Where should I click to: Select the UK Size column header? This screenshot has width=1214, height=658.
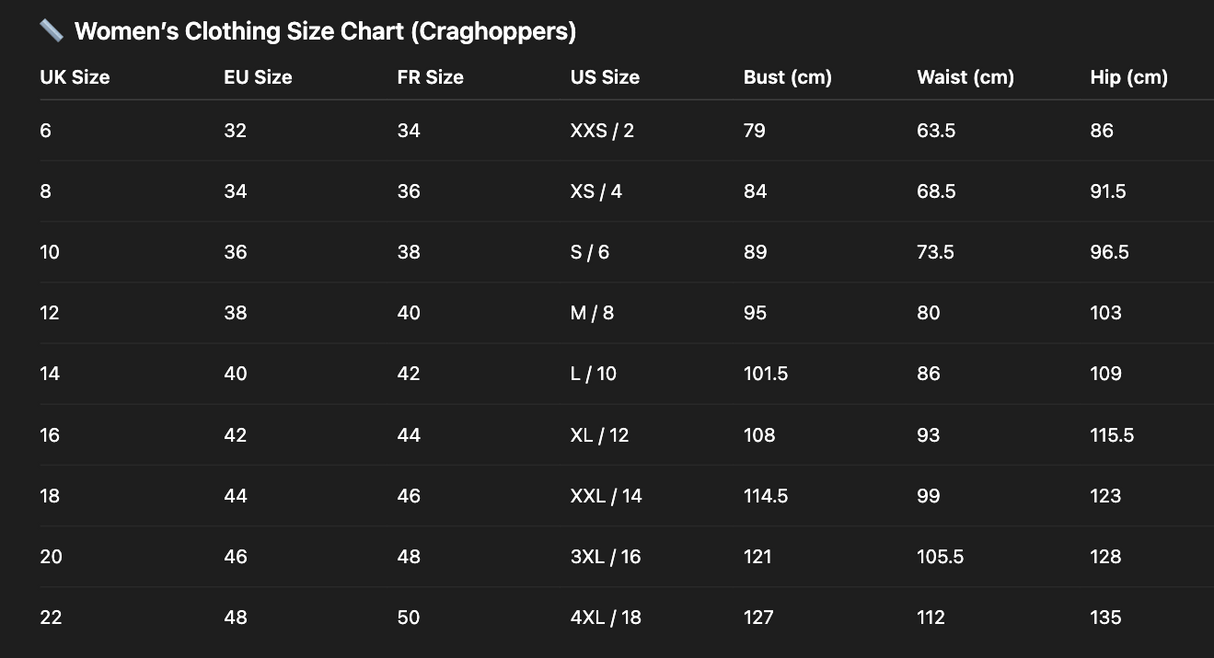(x=75, y=77)
